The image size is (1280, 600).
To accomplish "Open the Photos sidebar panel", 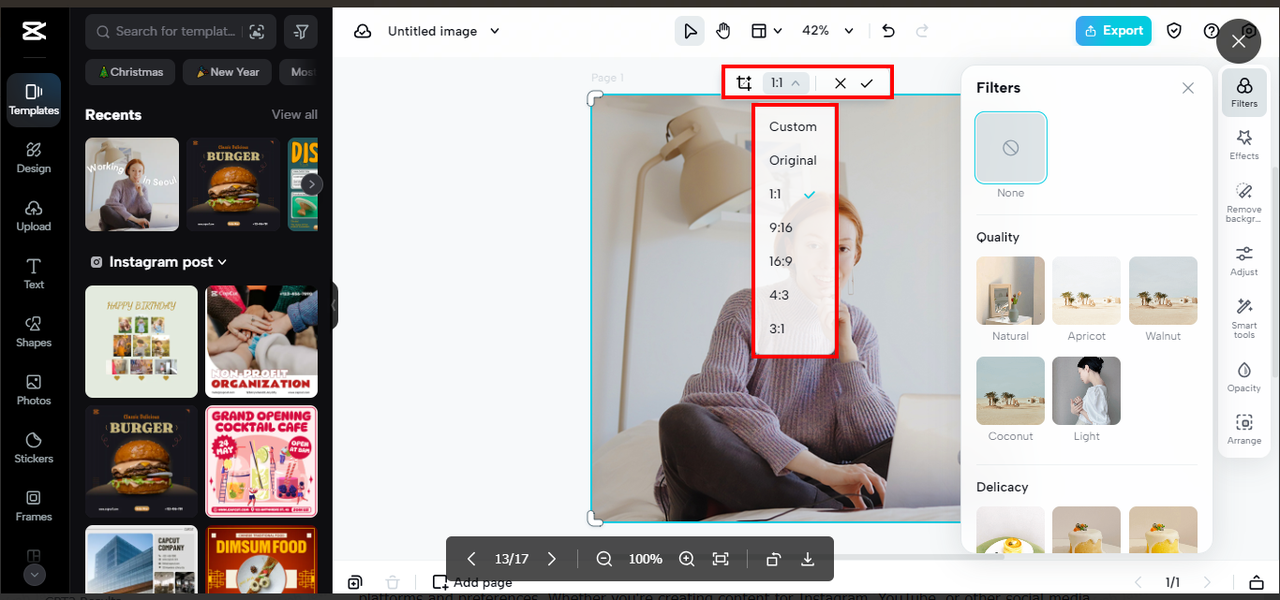I will (x=33, y=390).
